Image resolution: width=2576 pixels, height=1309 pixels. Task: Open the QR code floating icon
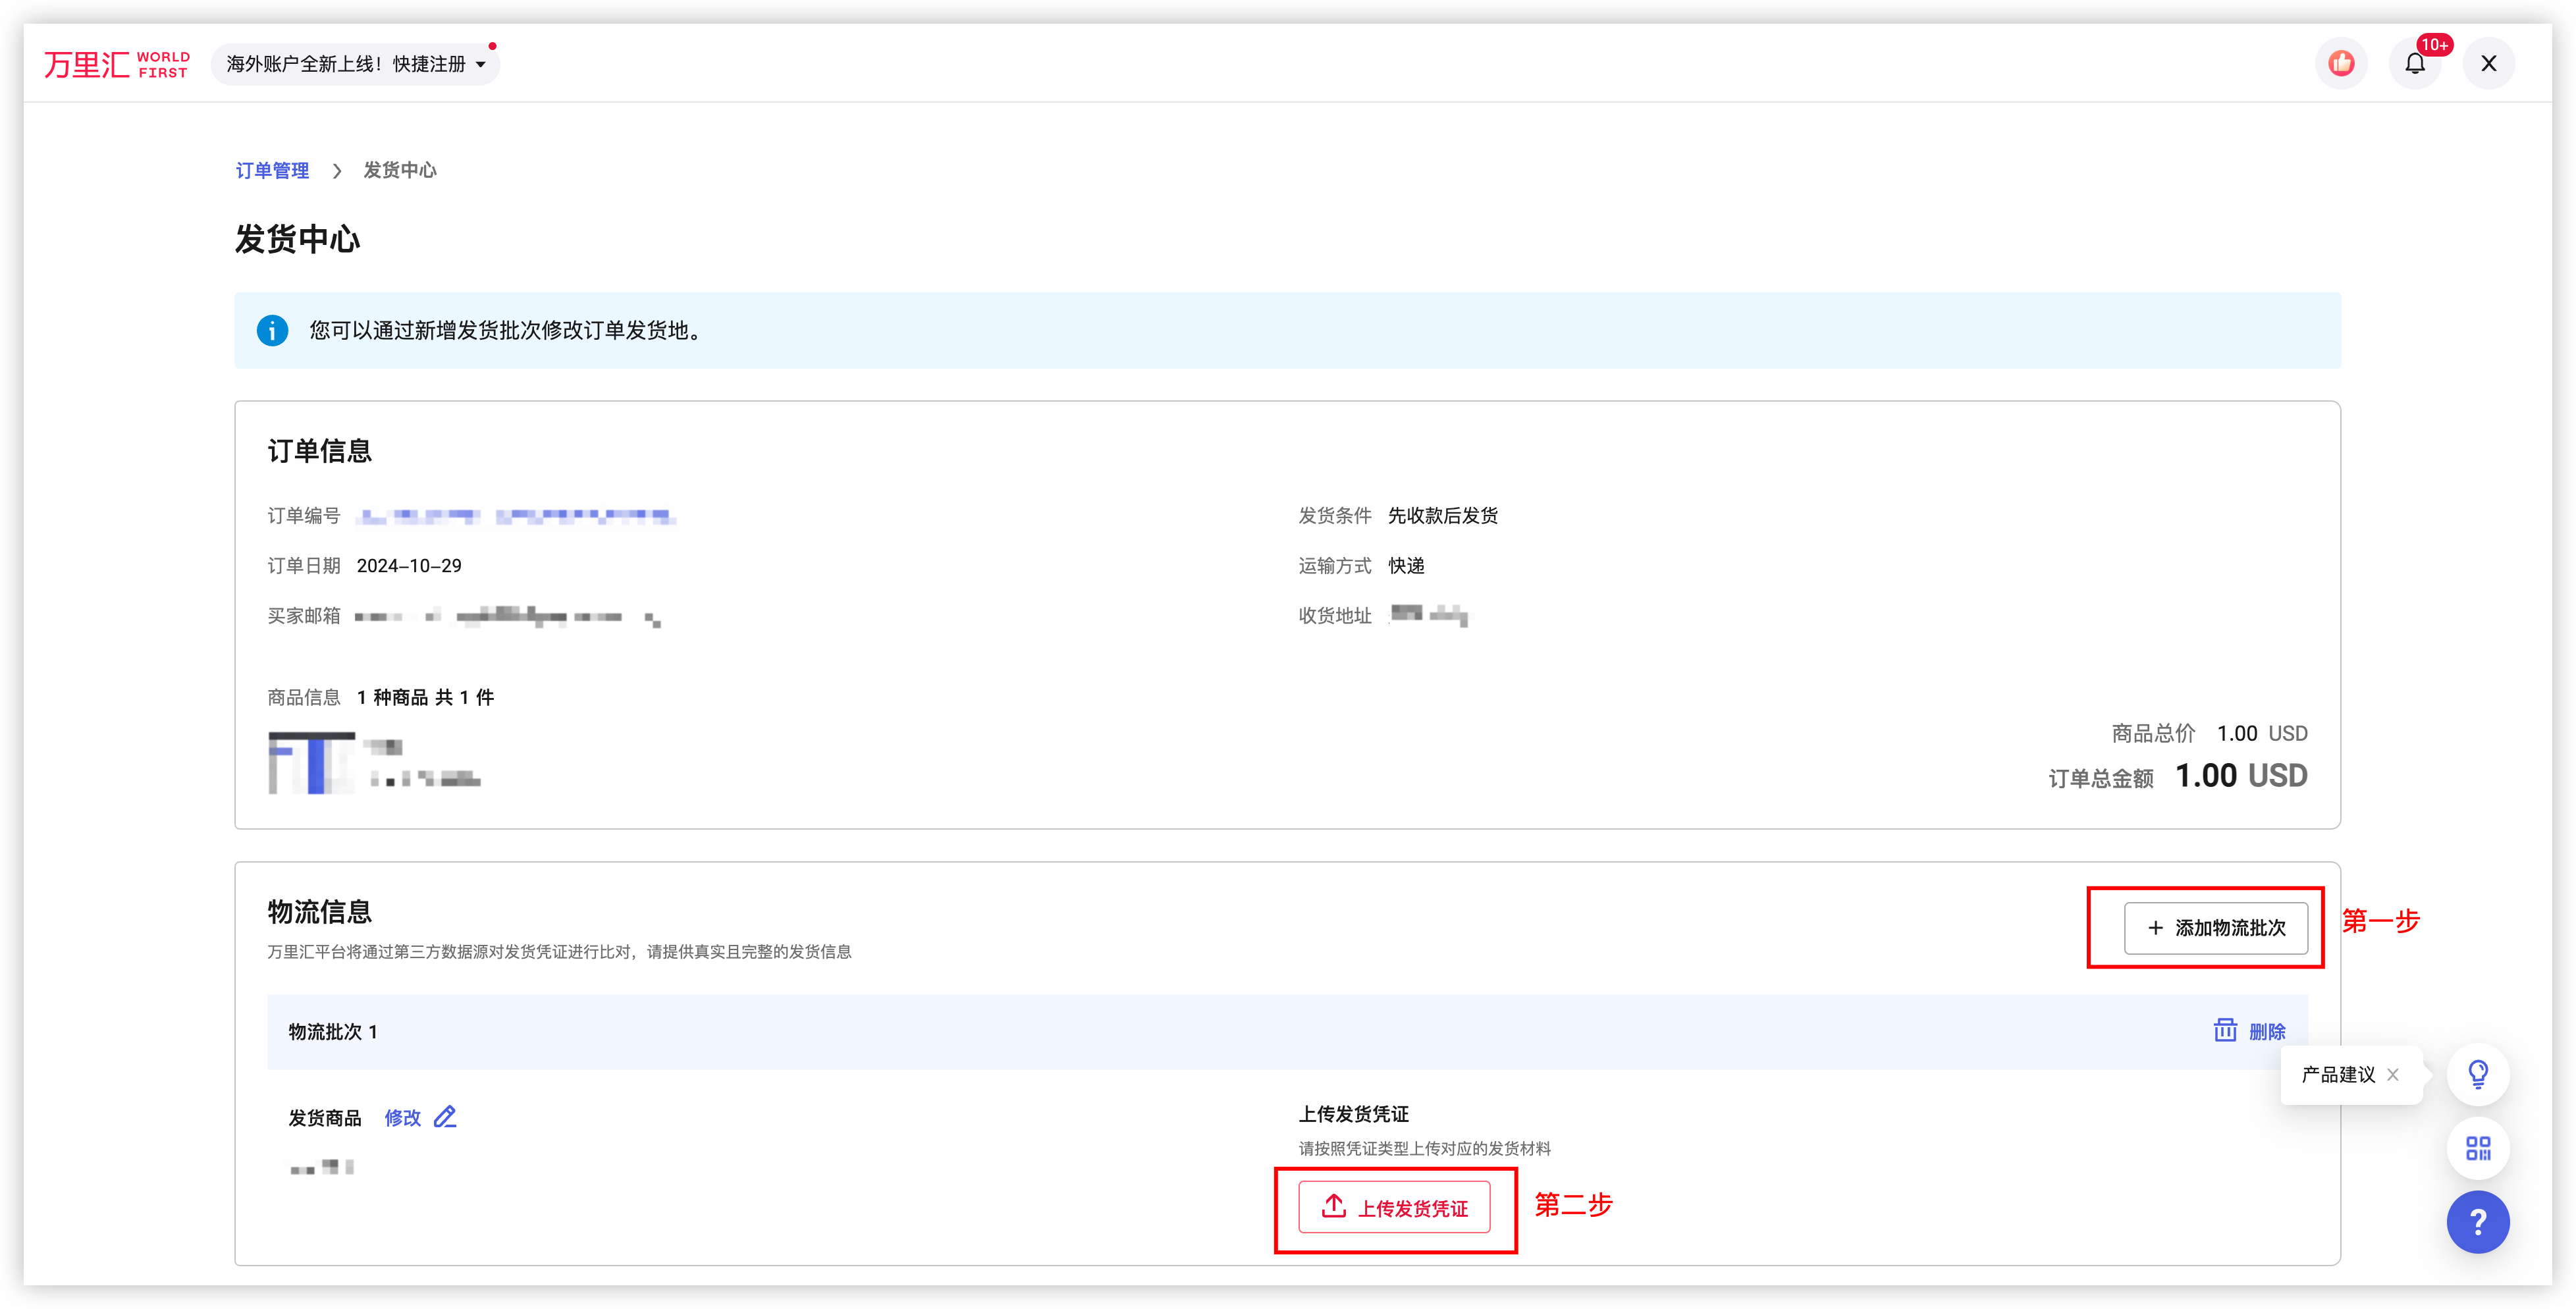point(2477,1148)
